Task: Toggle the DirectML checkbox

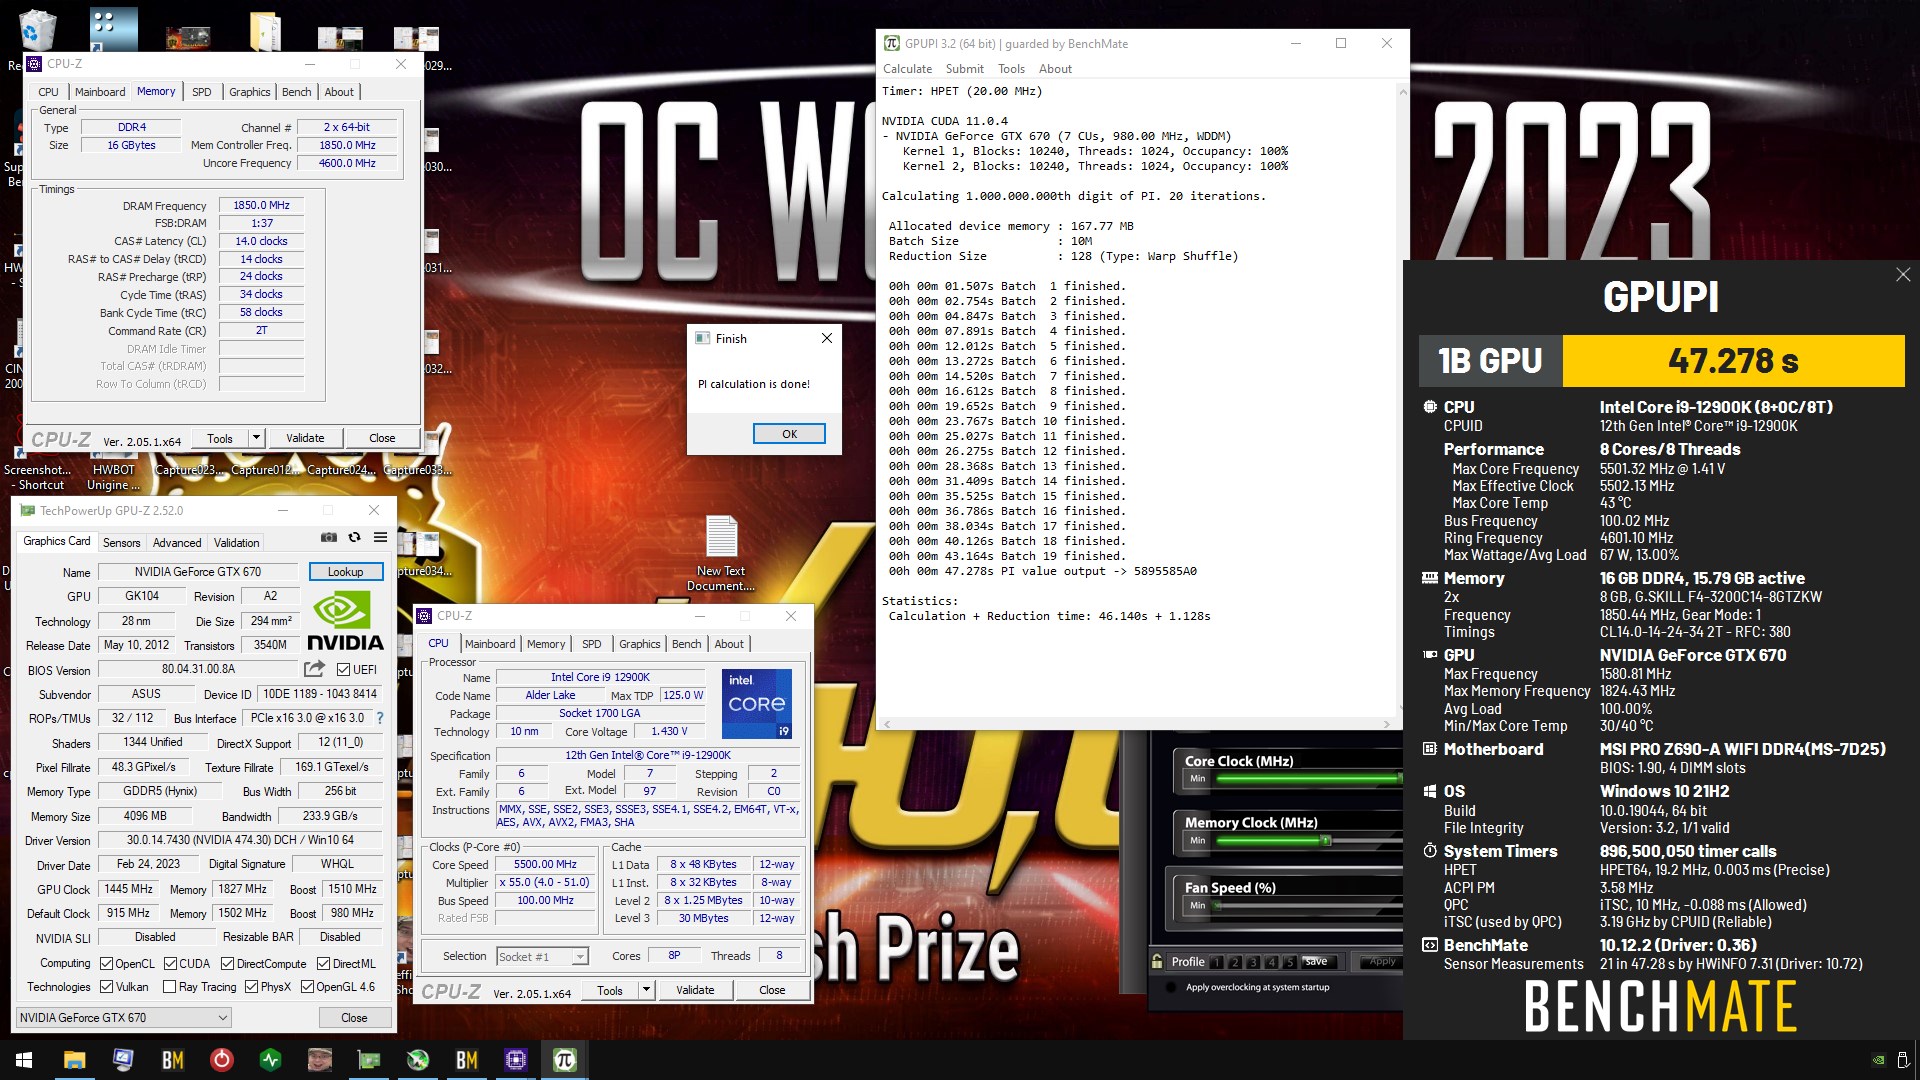Action: coord(323,964)
